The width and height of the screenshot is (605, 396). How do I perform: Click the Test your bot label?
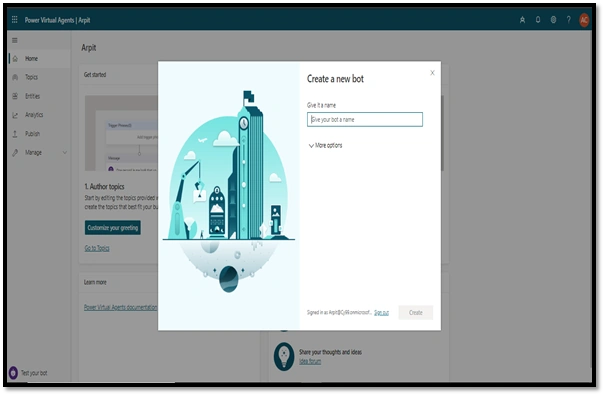pos(34,373)
